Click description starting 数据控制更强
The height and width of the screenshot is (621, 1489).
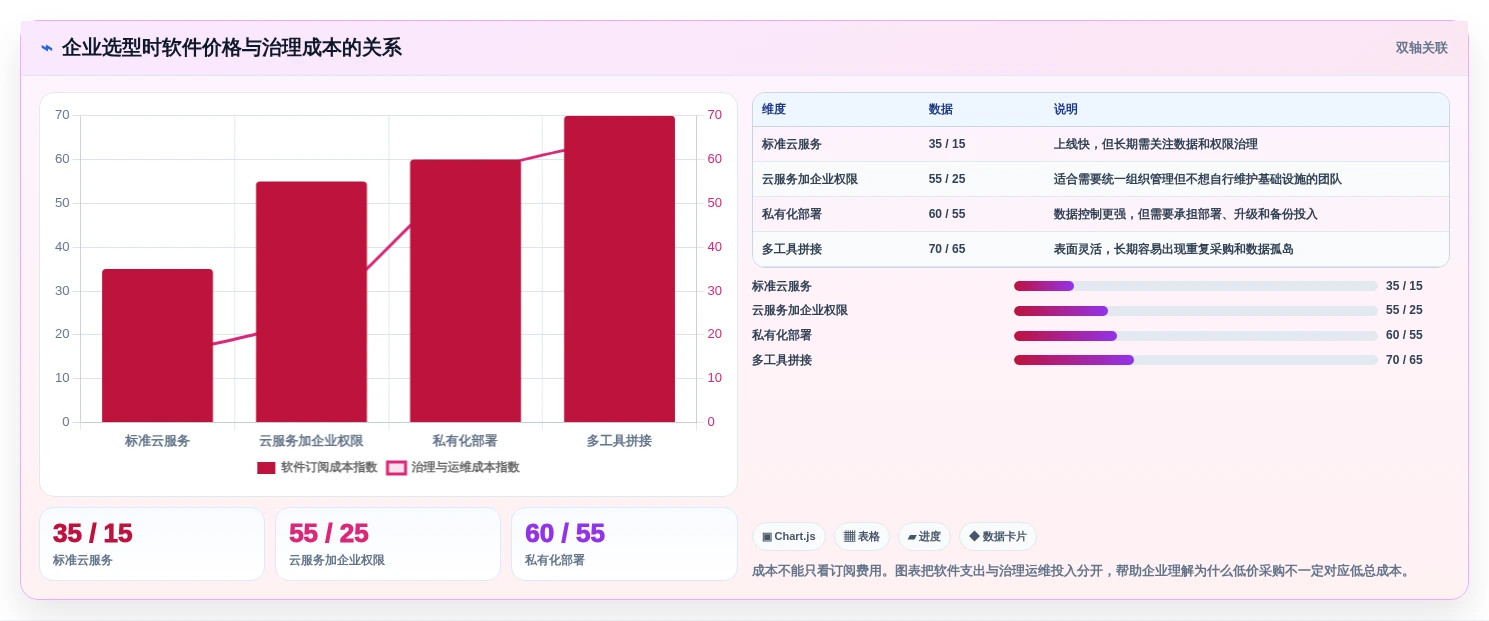(x=1186, y=214)
